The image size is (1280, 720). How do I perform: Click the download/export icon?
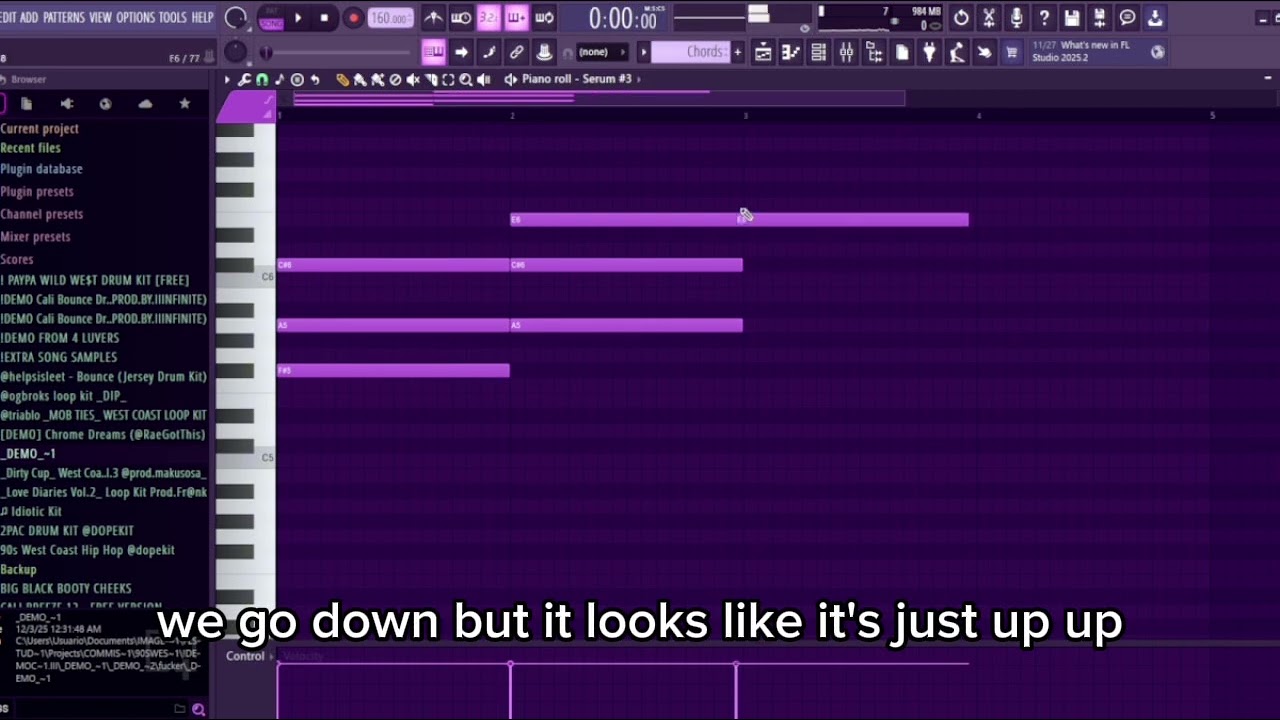(x=1155, y=18)
